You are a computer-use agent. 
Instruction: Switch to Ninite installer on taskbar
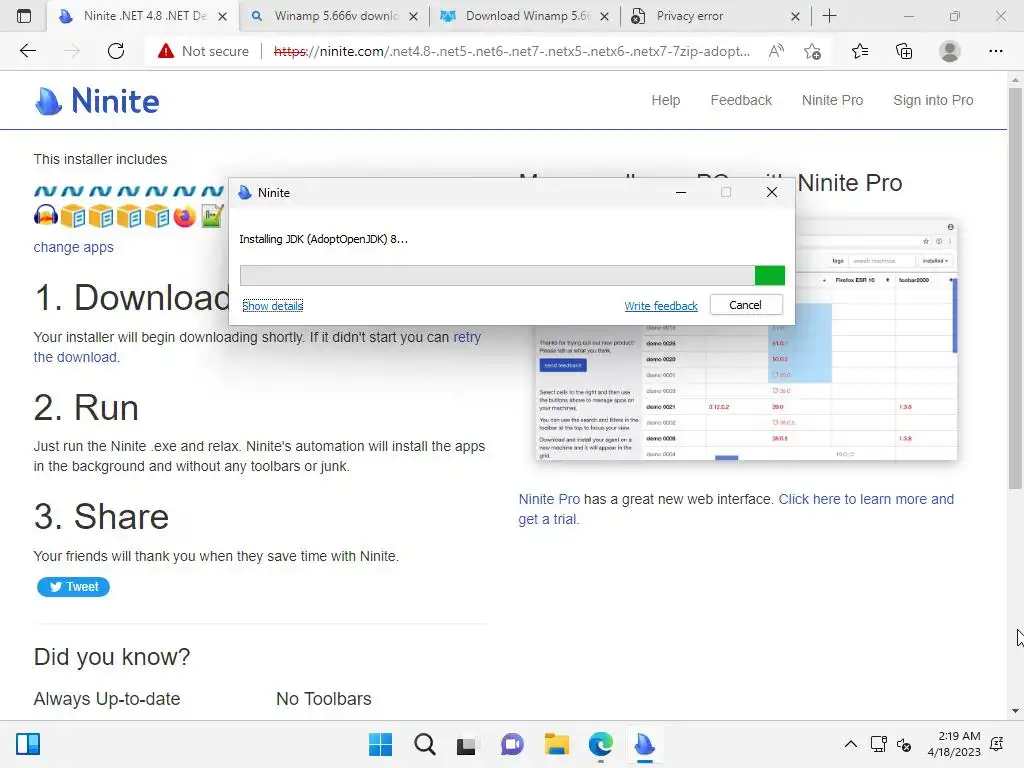[645, 744]
